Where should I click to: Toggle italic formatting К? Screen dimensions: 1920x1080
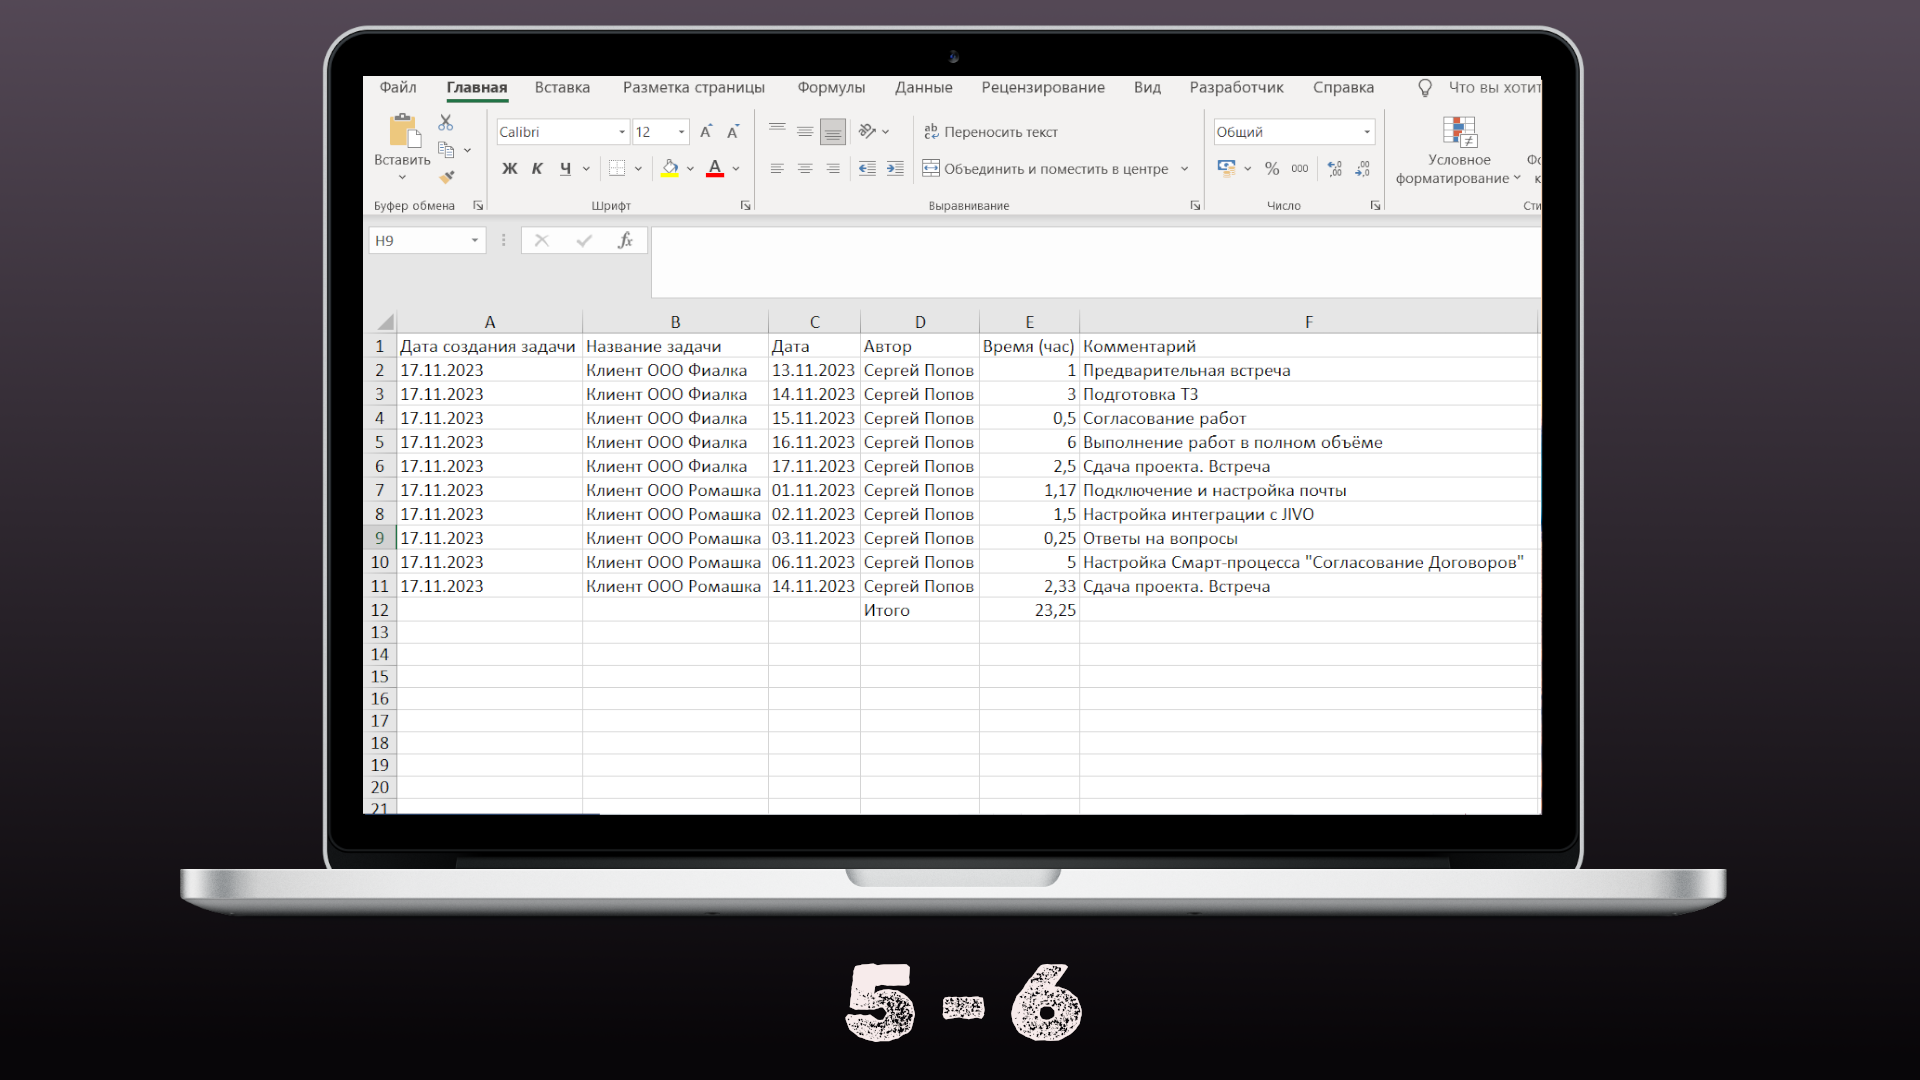[x=537, y=169]
